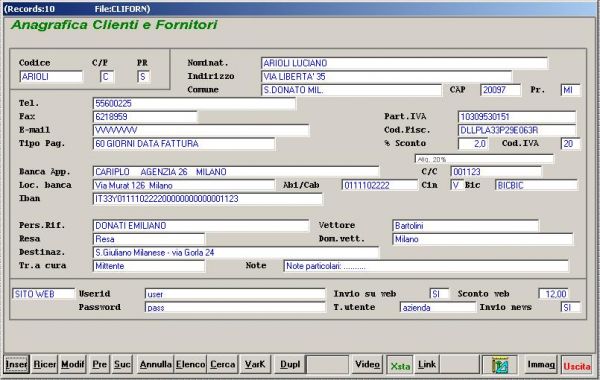
Task: Go to previous record with Pre
Action: pyautogui.click(x=99, y=364)
